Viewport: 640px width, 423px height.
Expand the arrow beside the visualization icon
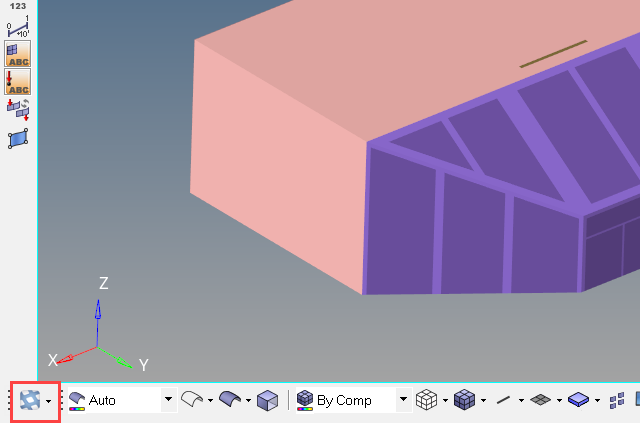[49, 401]
